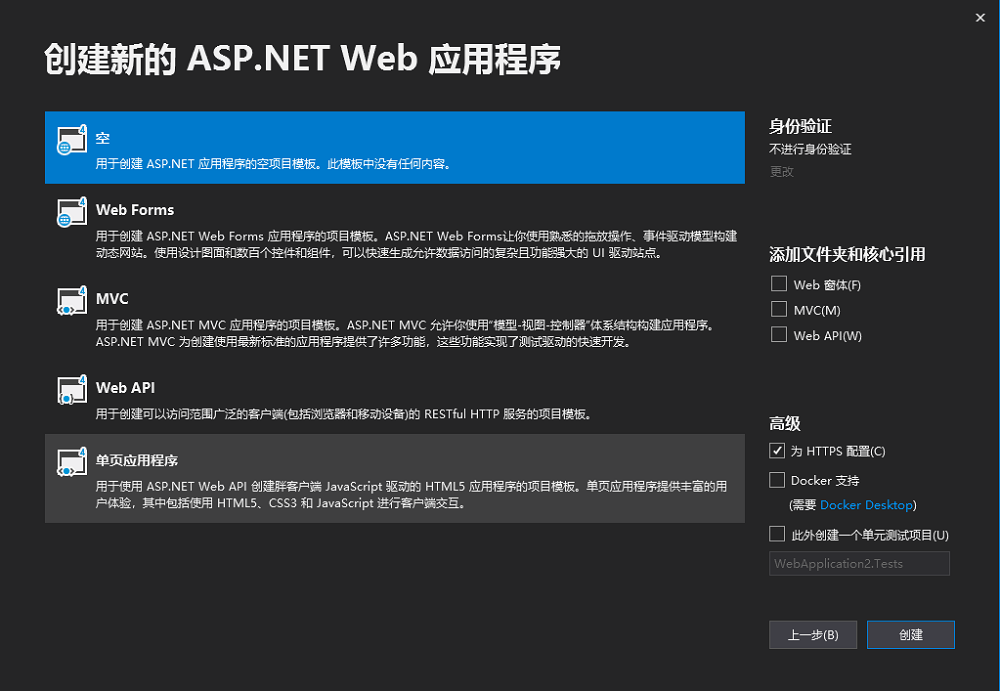
Task: Enable Docker 支持 checkbox
Action: (x=778, y=480)
